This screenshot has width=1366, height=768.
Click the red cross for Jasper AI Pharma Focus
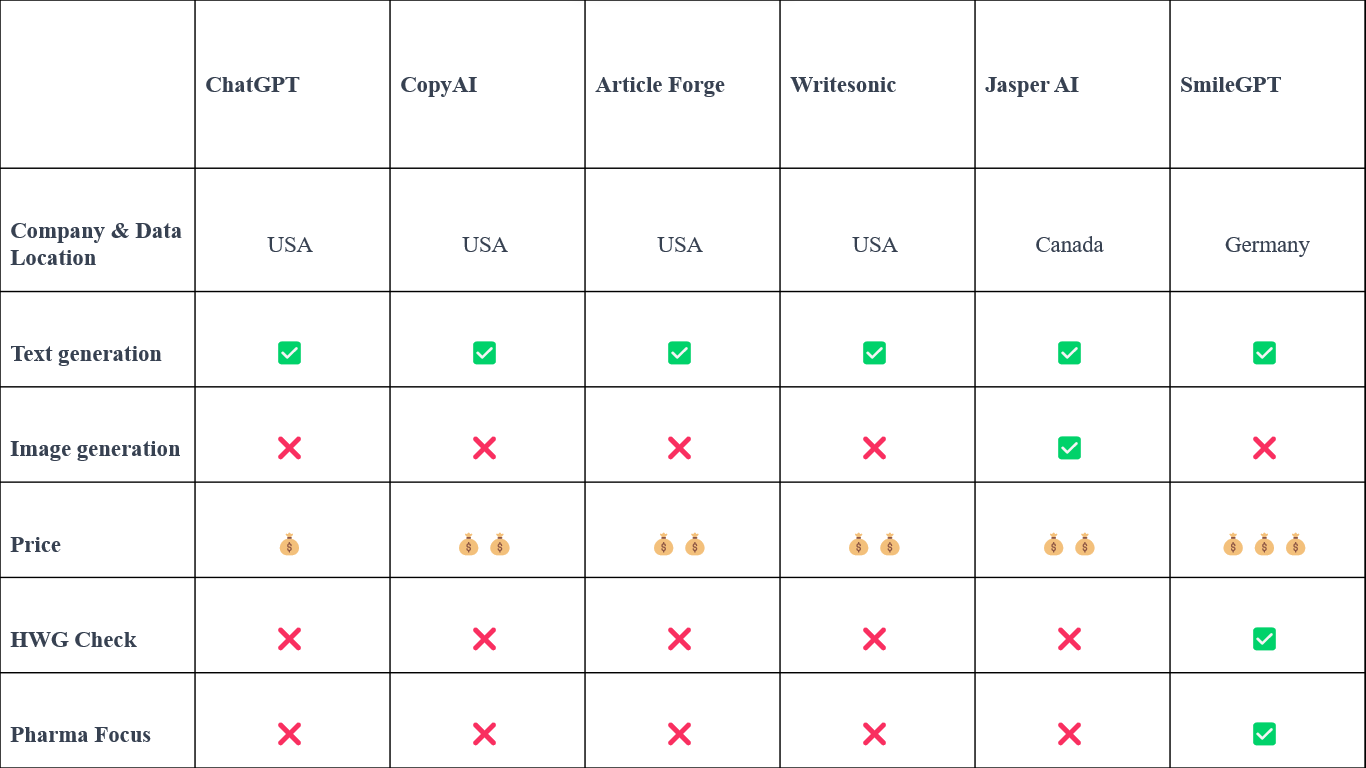coord(1069,734)
